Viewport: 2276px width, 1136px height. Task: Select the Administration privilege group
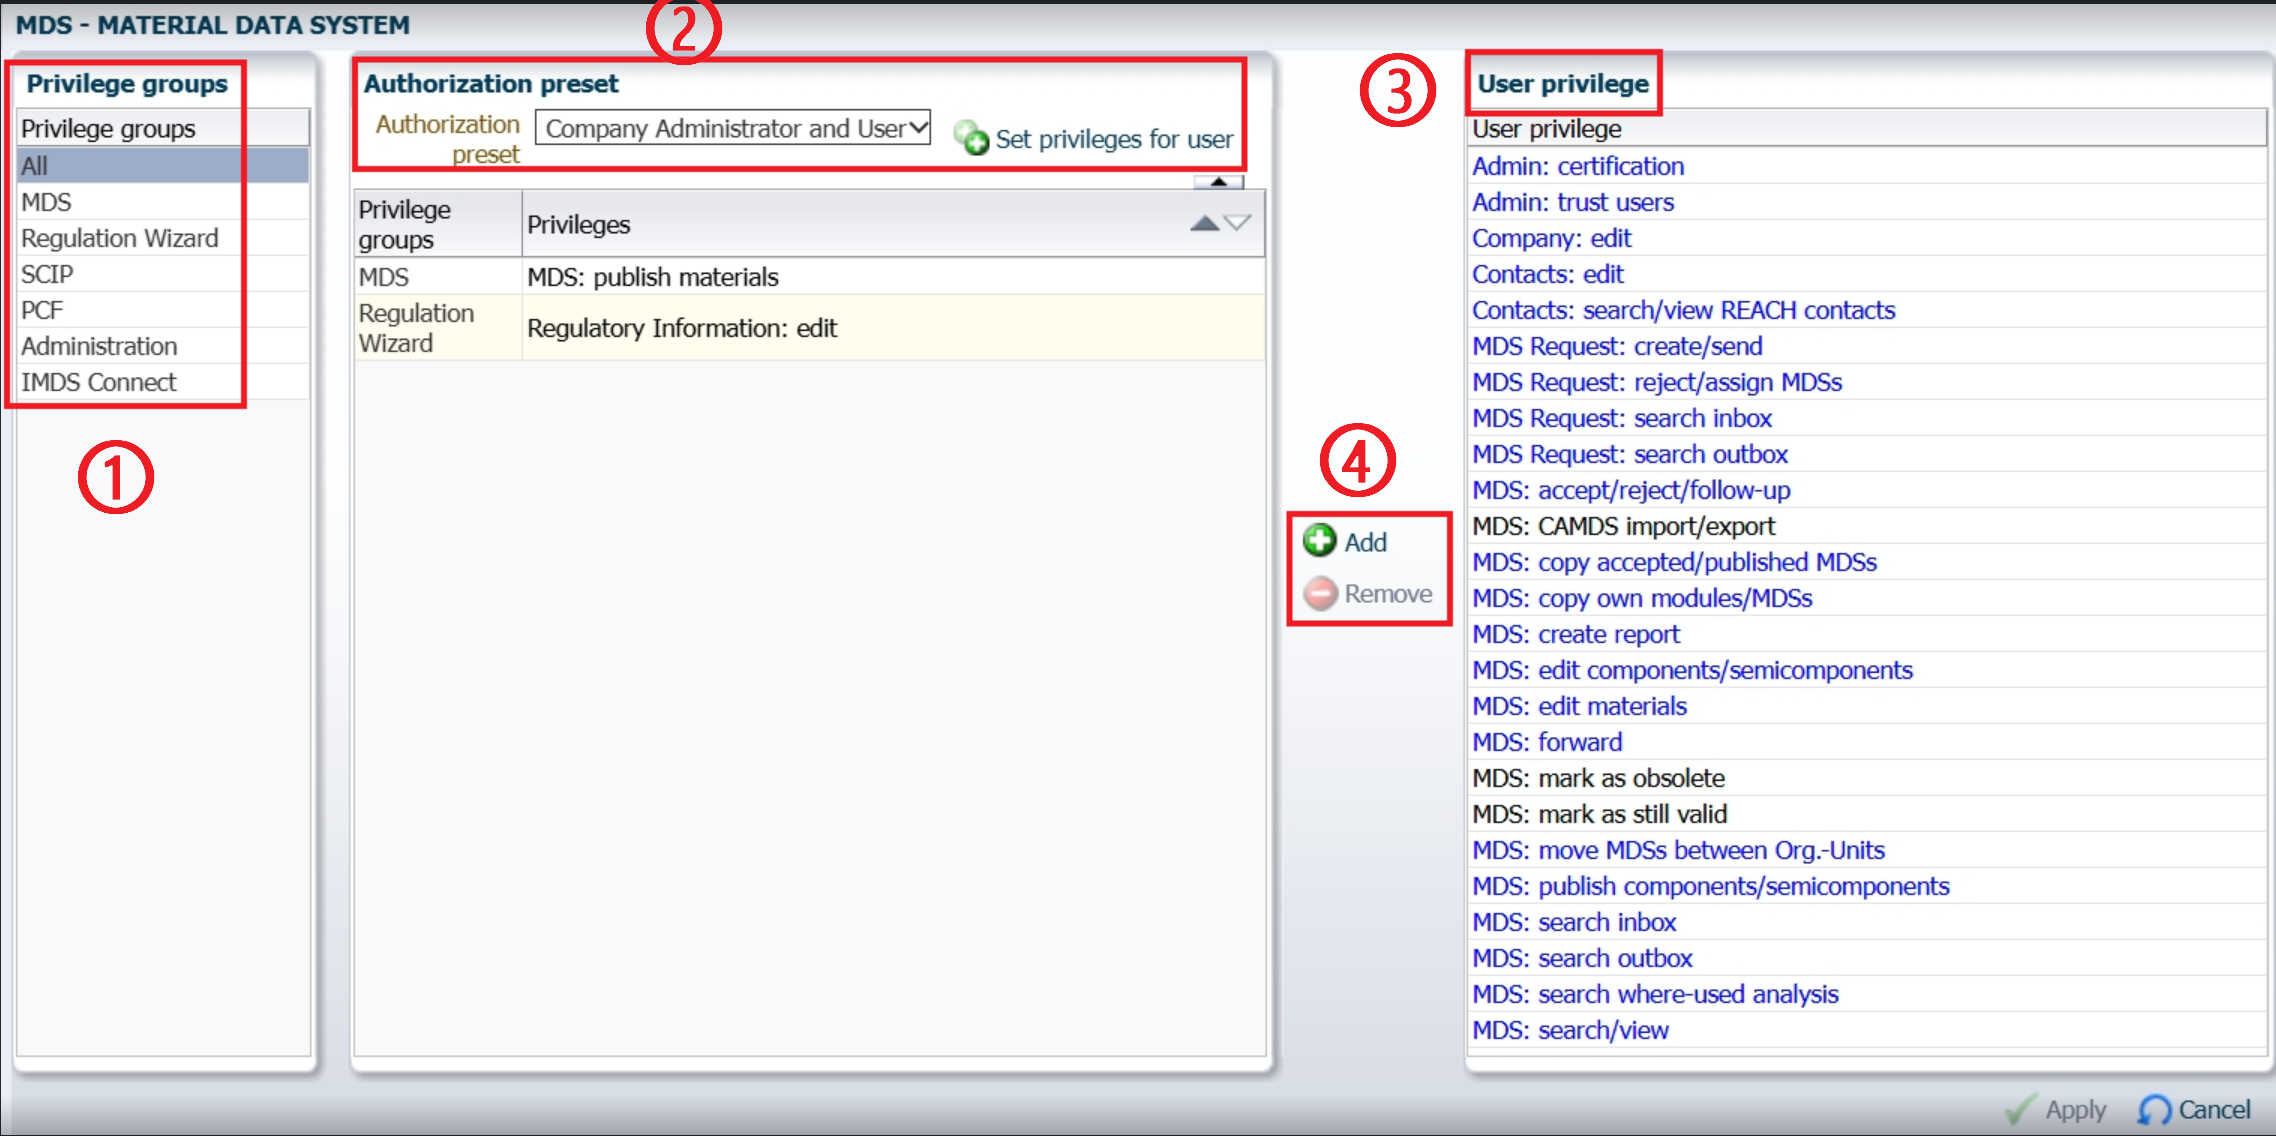(x=99, y=346)
